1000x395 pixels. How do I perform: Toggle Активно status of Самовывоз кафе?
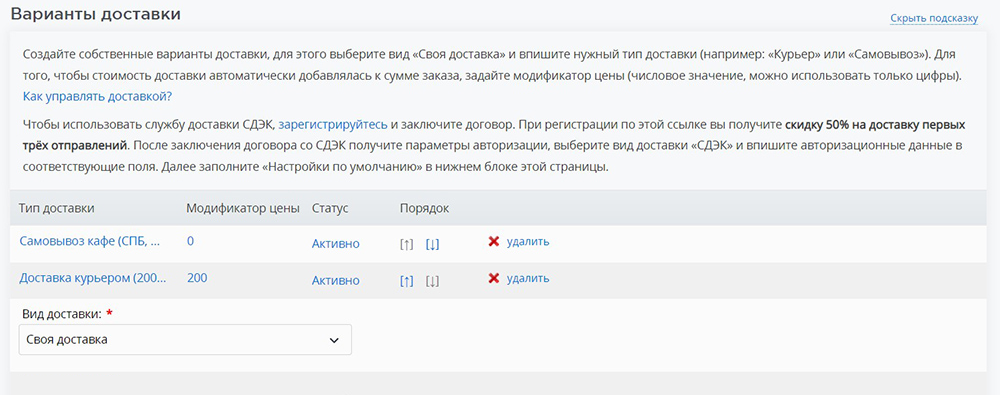click(x=335, y=244)
